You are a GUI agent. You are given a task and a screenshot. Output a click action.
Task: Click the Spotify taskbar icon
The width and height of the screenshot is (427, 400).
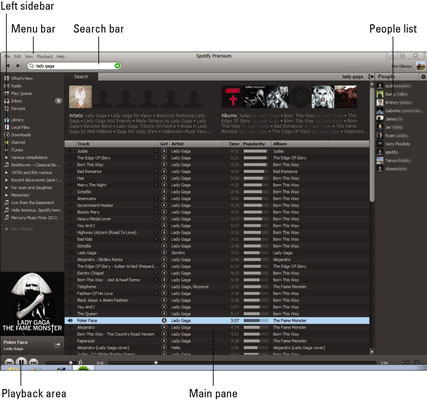[x=83, y=368]
